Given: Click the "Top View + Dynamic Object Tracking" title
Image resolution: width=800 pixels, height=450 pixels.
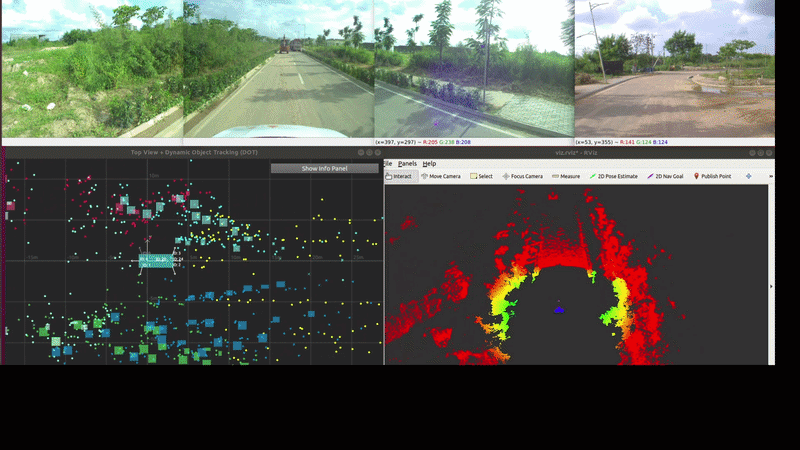Looking at the screenshot, I should [x=194, y=152].
